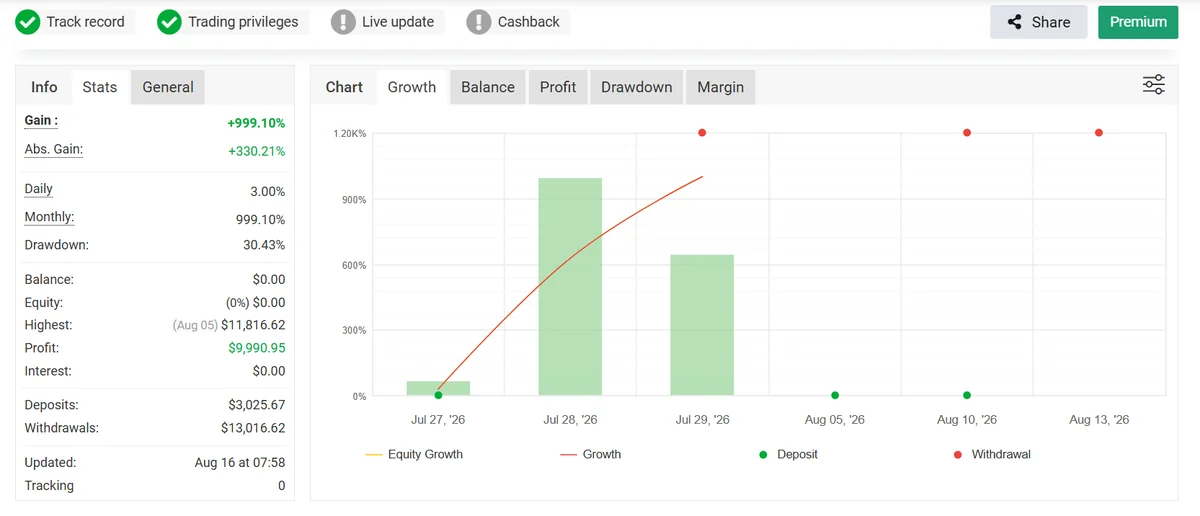Screen dimensions: 1200x516
Task: Select the Stats tab
Action: click(100, 87)
